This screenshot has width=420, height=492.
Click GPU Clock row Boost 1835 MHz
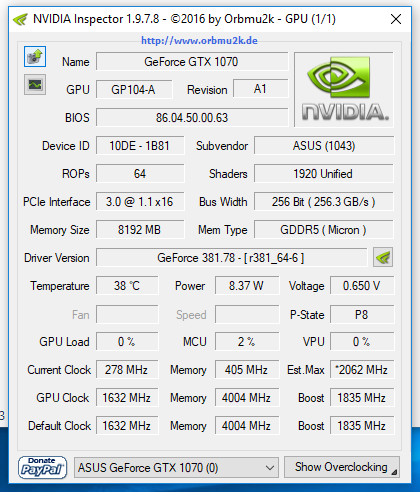coord(362,397)
